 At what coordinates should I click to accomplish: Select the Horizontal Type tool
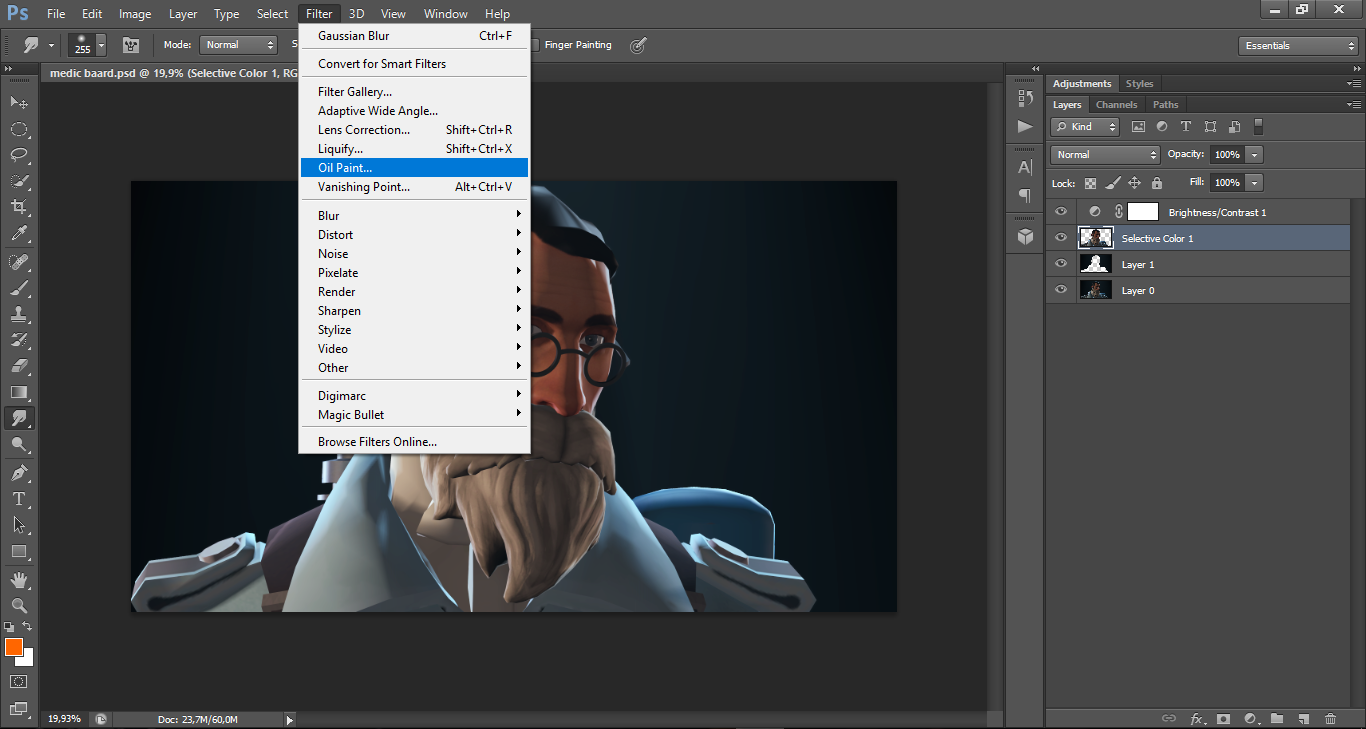[19, 498]
